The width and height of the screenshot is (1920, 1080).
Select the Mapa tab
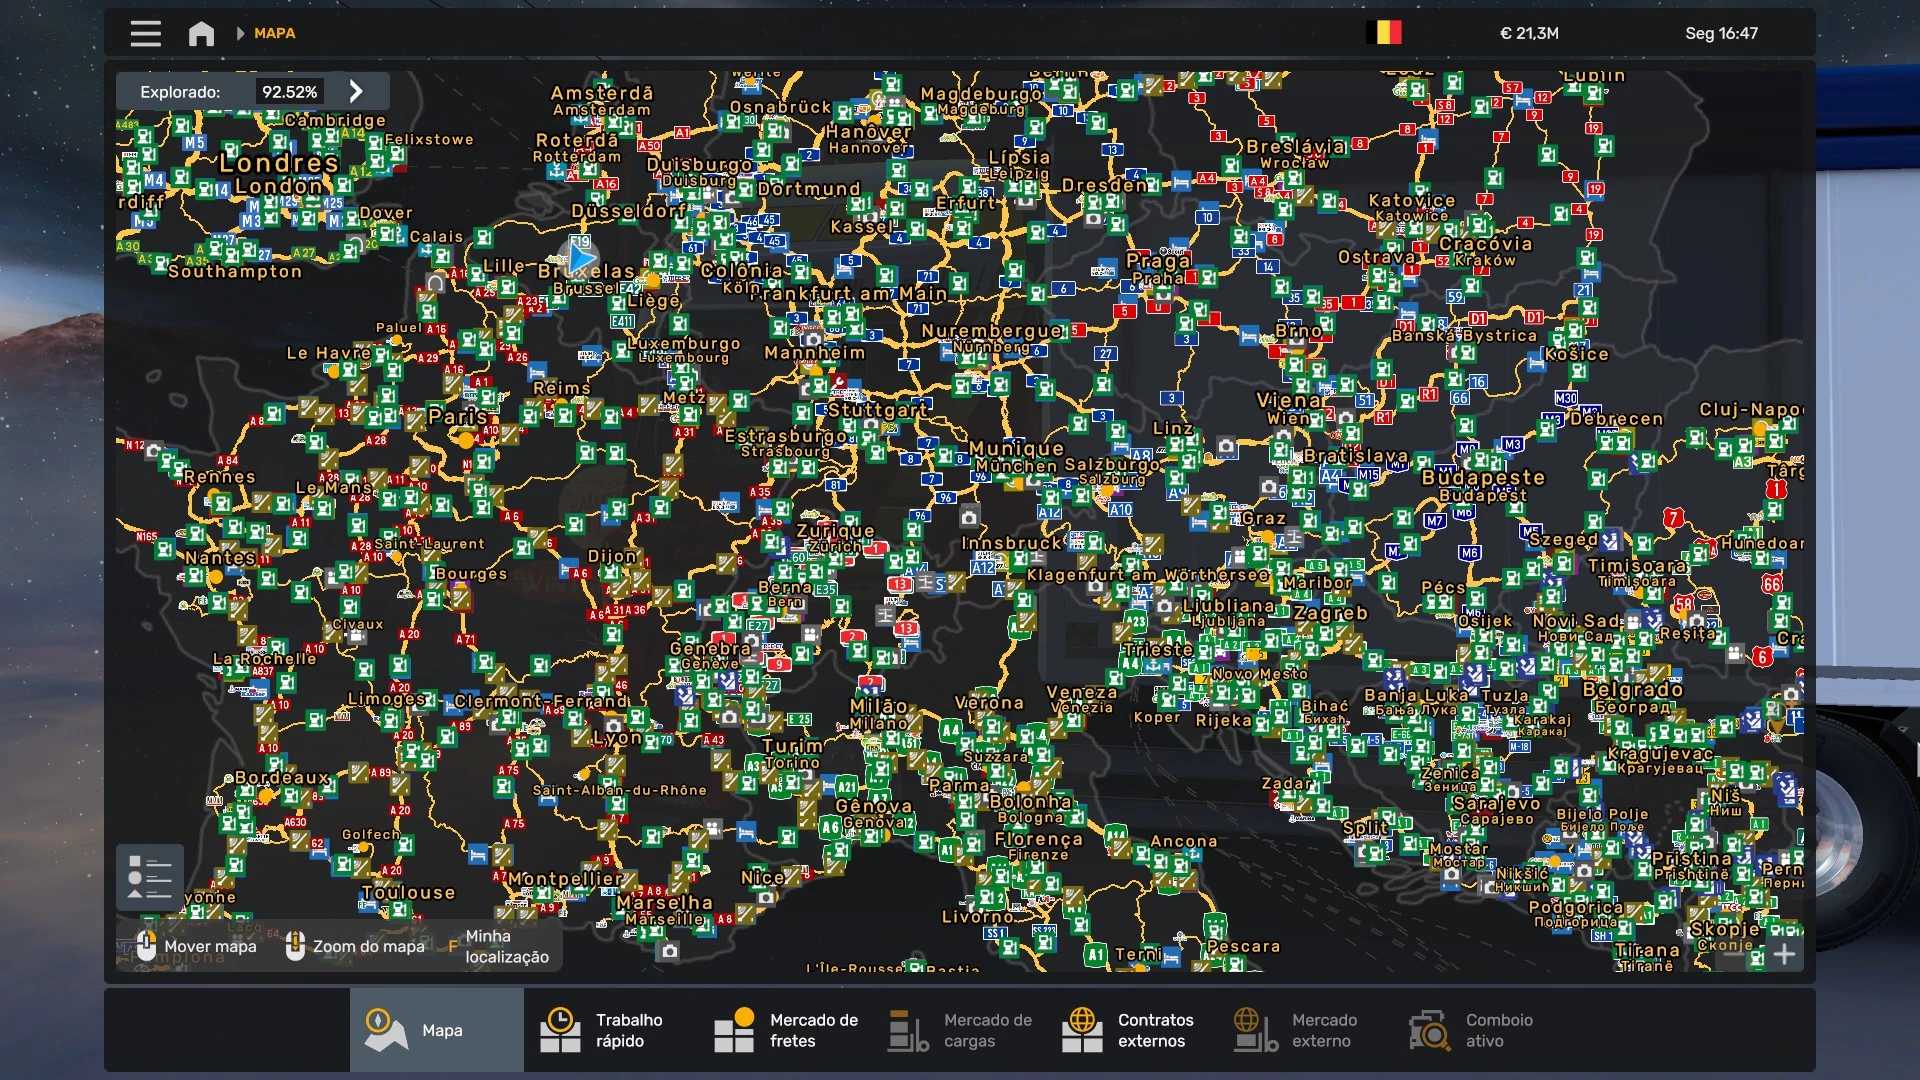pyautogui.click(x=436, y=1030)
